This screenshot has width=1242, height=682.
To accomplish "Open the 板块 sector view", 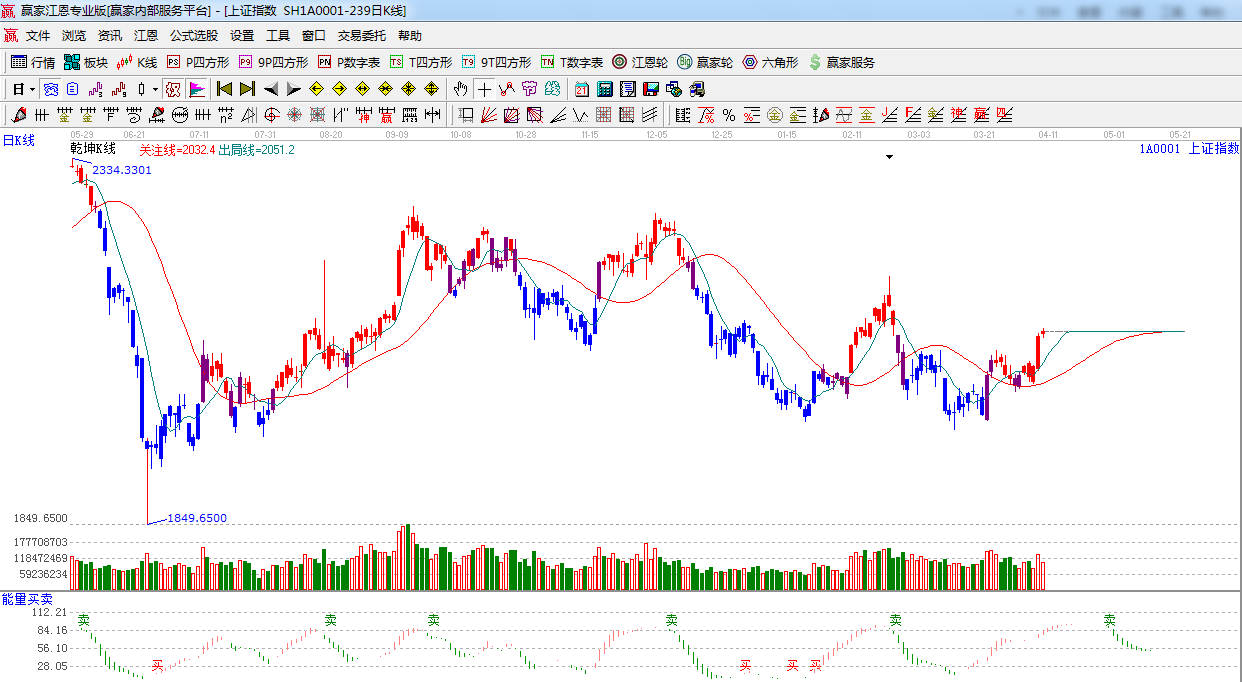I will tap(86, 62).
